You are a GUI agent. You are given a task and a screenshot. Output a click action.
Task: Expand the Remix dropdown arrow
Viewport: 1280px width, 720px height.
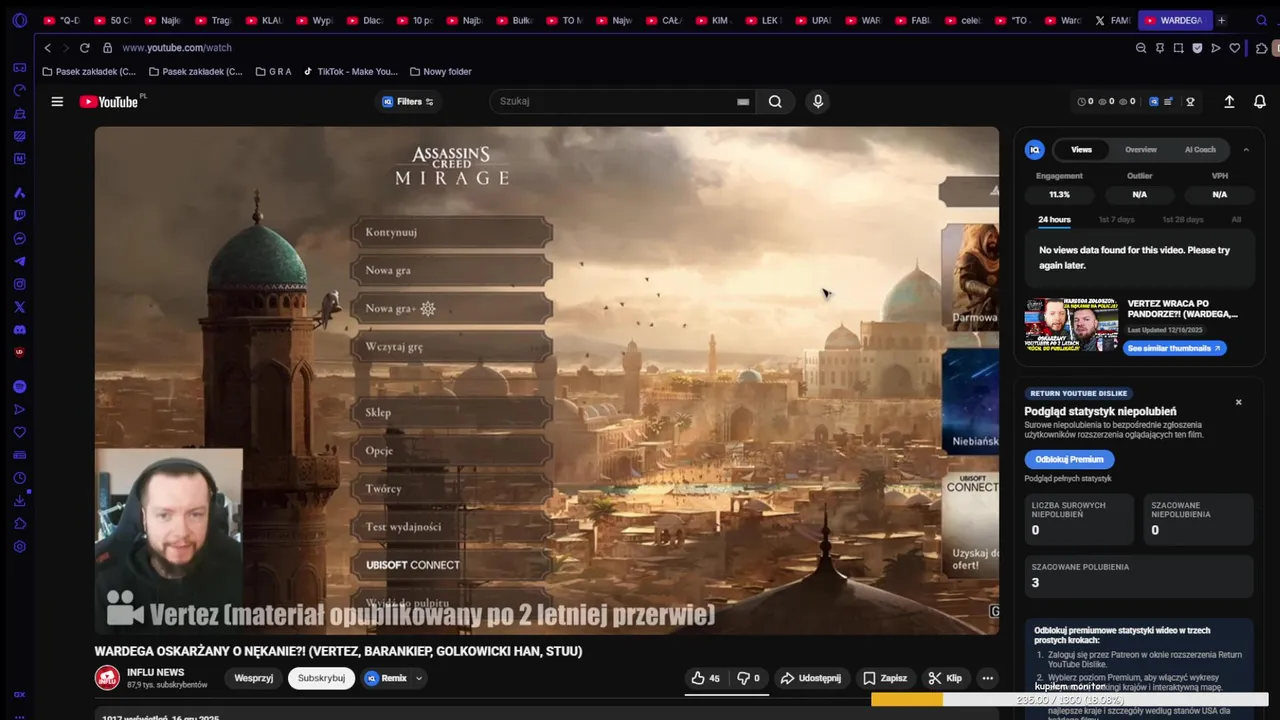coord(419,678)
